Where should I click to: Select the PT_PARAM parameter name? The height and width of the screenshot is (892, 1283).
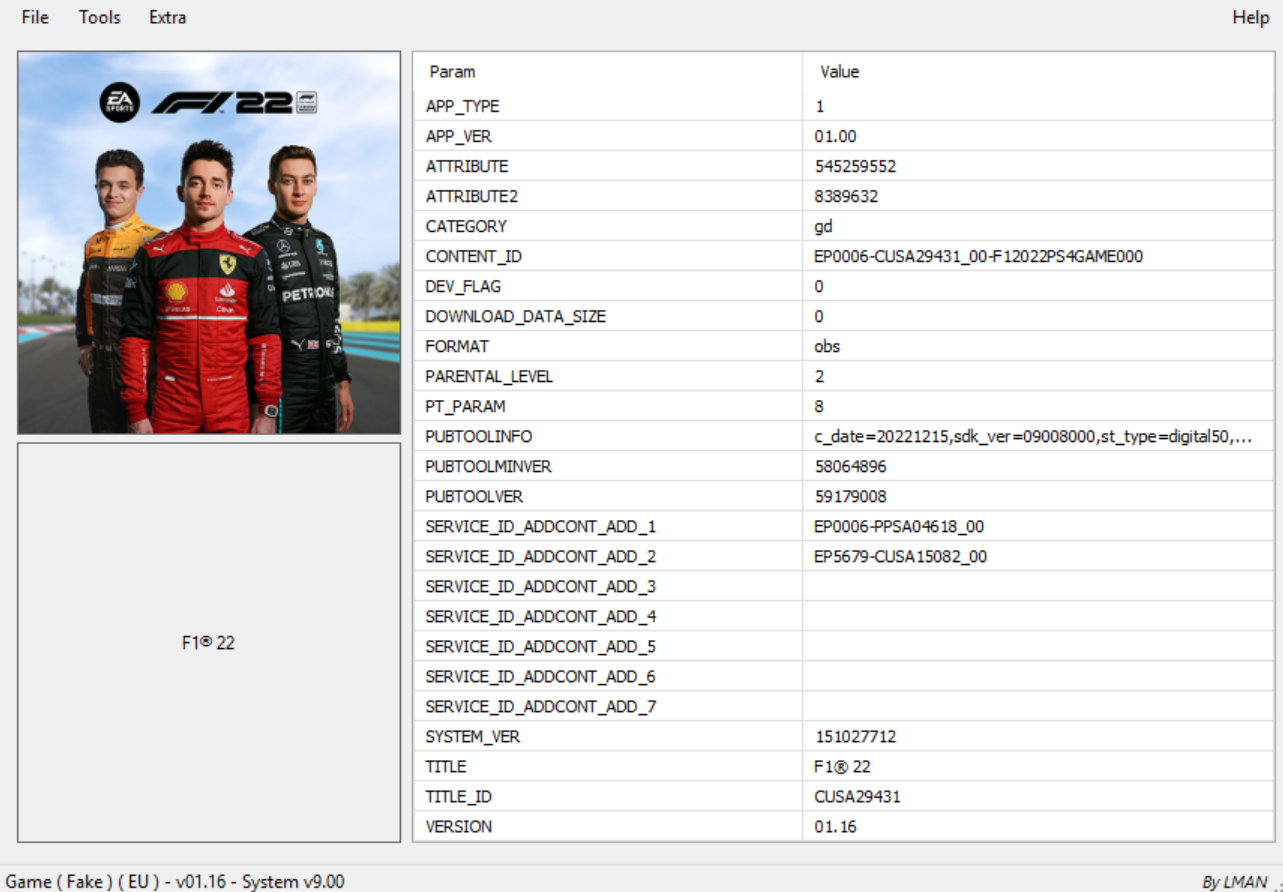click(465, 406)
